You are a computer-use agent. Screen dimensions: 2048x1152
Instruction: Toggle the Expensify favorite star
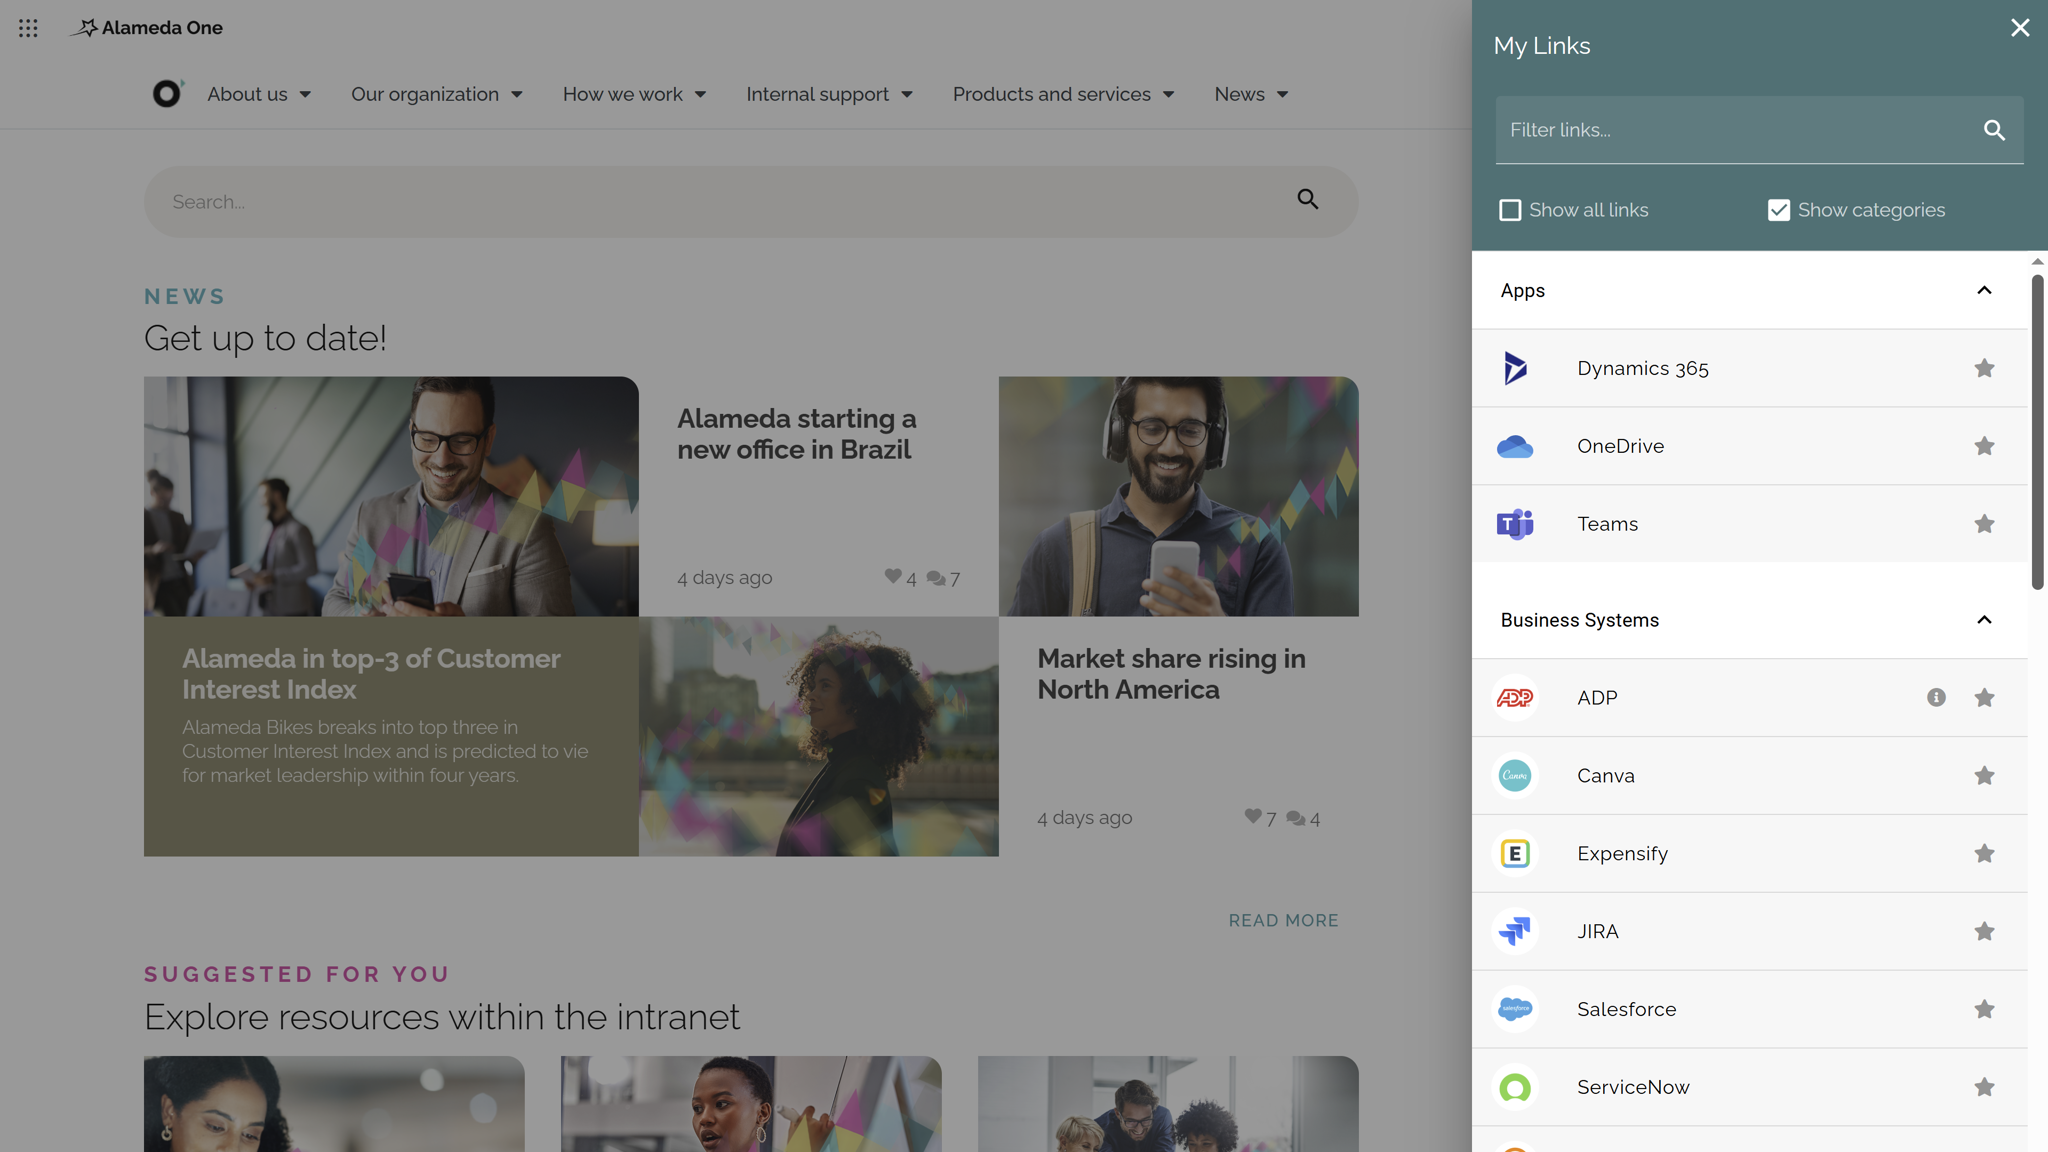[1984, 854]
